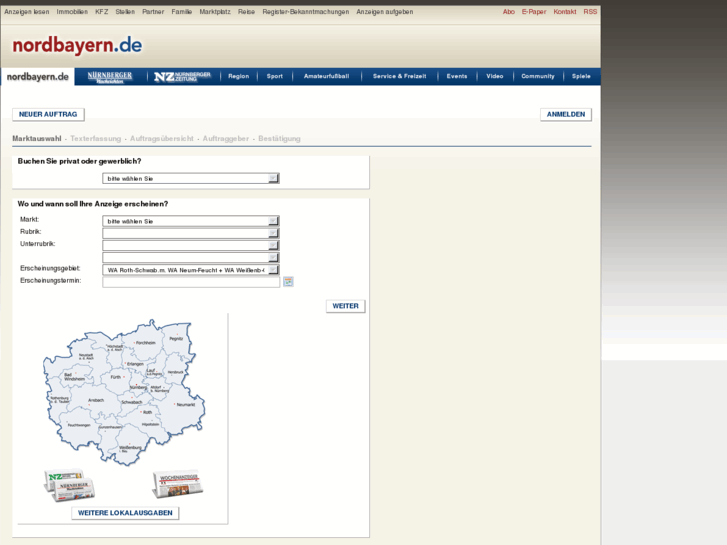The image size is (727, 545).
Task: Click Pegnitz on the region map
Action: pos(176,339)
